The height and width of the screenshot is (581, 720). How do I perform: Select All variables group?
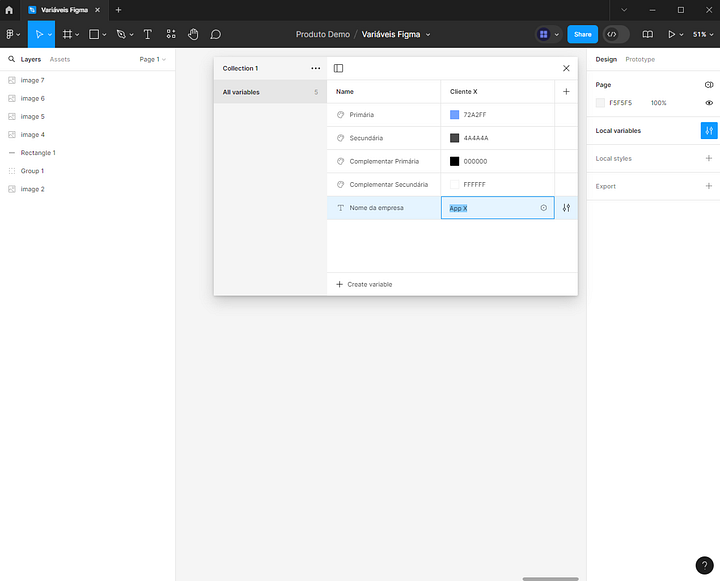point(270,92)
